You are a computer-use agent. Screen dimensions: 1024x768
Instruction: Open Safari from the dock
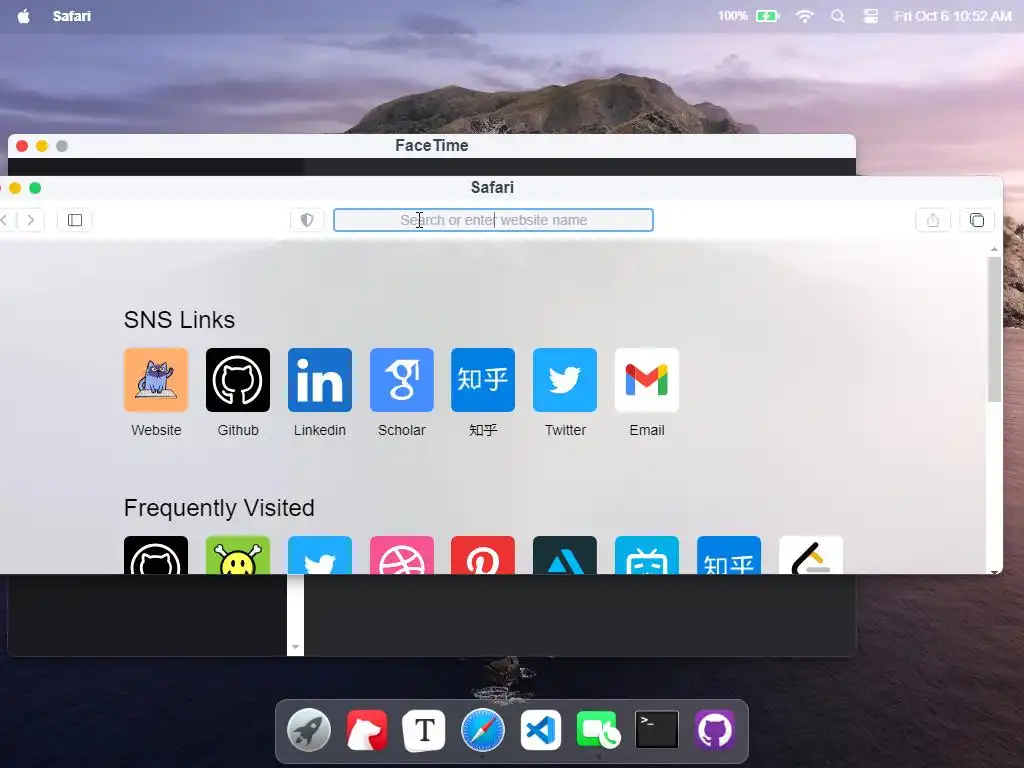(483, 730)
